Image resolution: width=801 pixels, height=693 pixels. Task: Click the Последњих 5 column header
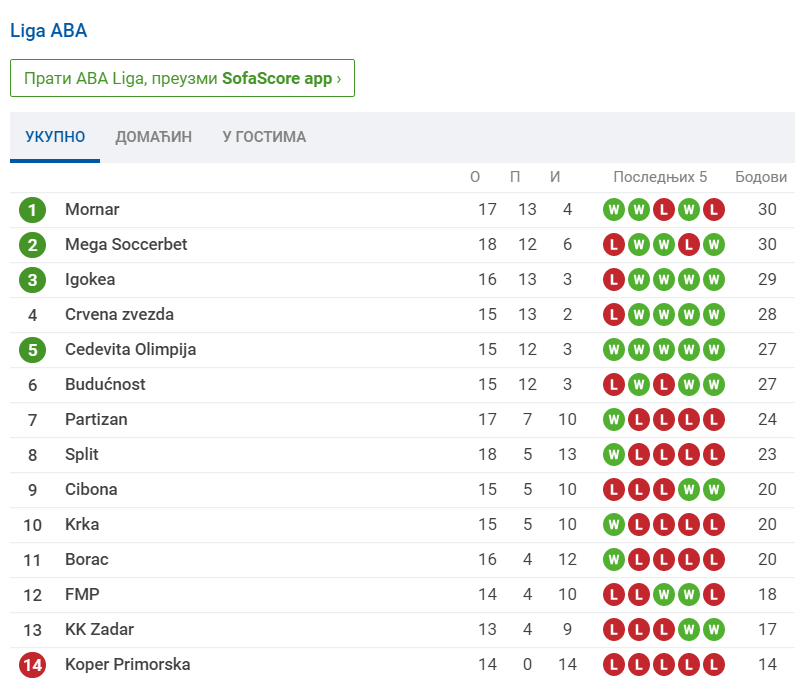coord(660,177)
